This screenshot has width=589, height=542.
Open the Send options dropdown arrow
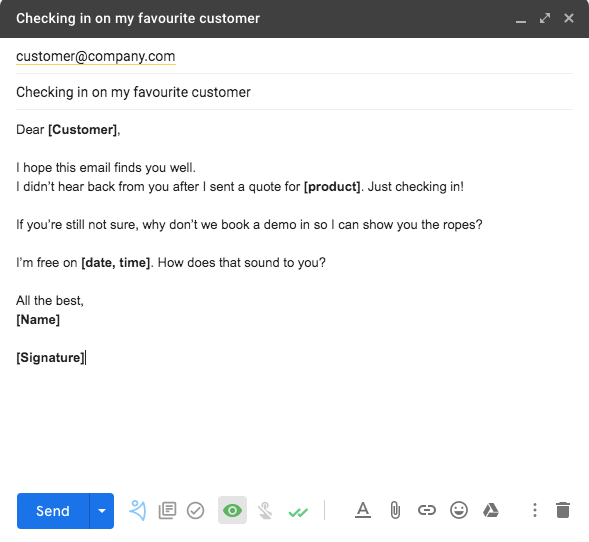[102, 511]
